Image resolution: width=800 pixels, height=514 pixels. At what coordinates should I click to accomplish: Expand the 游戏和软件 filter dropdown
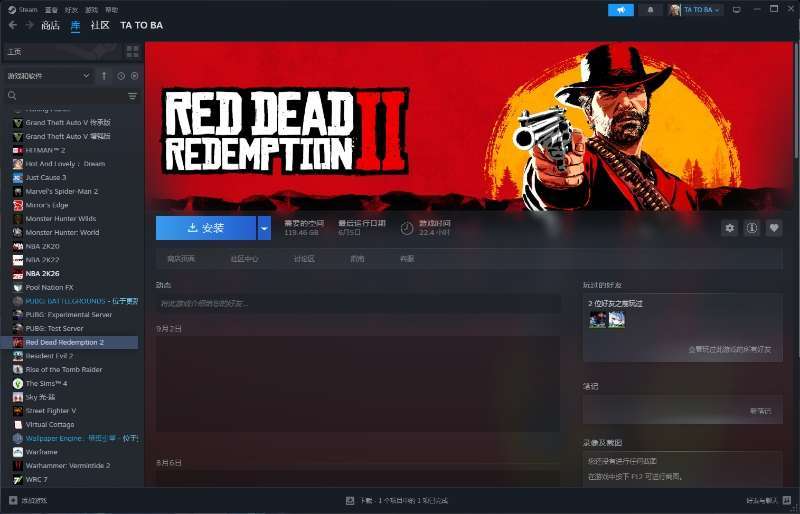click(48, 76)
